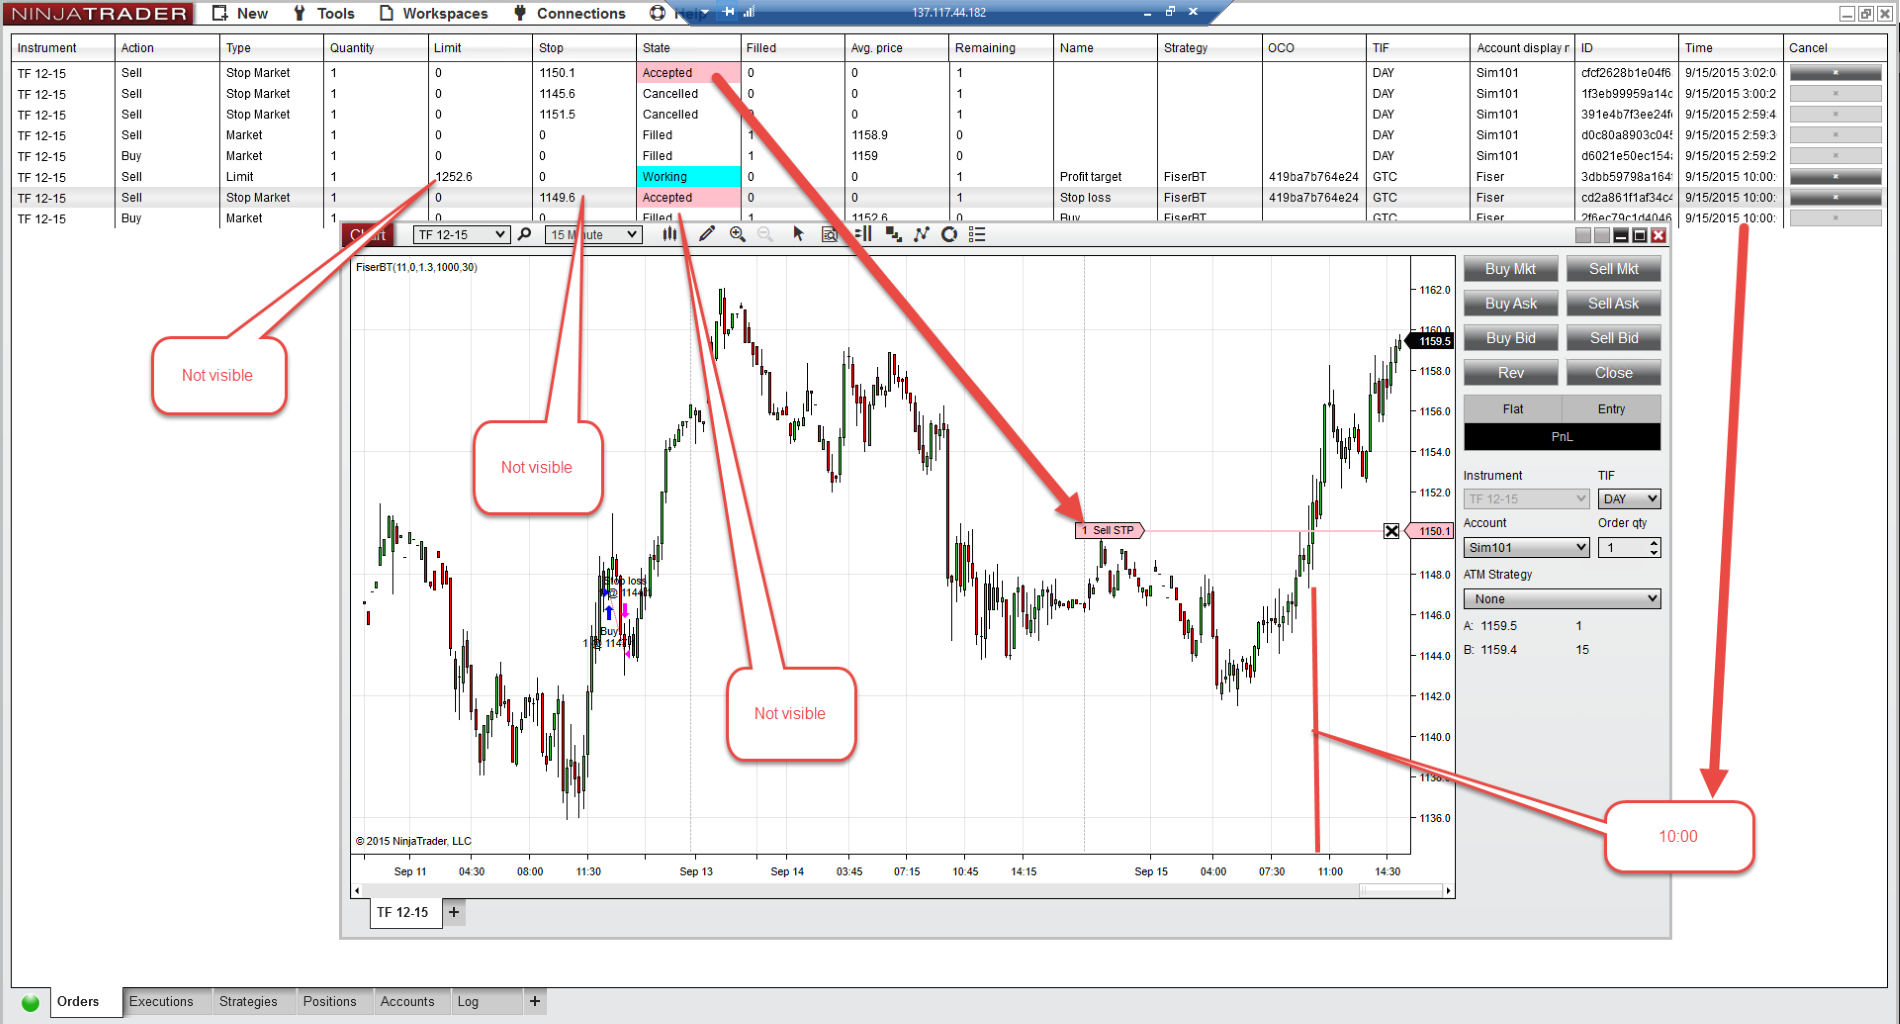Image resolution: width=1900 pixels, height=1024 pixels.
Task: Add a new control center tab
Action: 535,1001
